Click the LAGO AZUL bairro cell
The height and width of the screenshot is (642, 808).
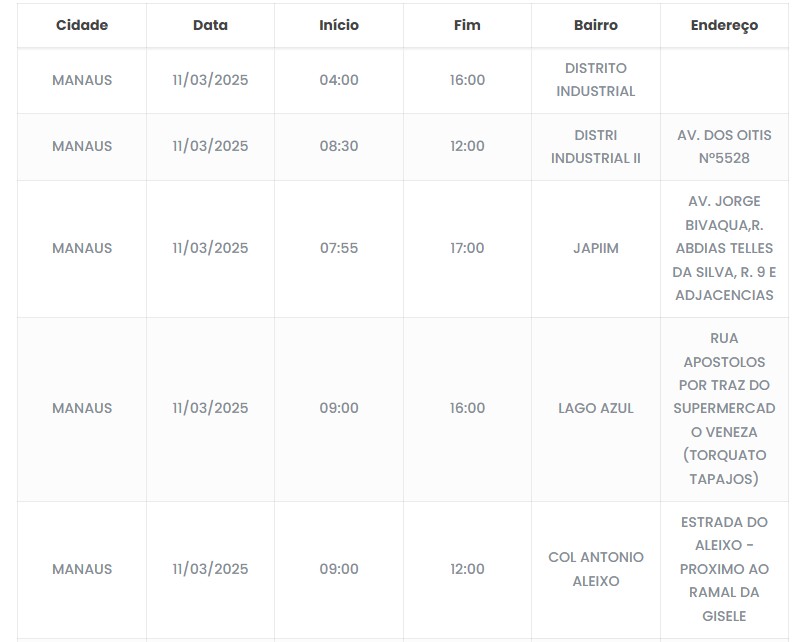pyautogui.click(x=596, y=408)
